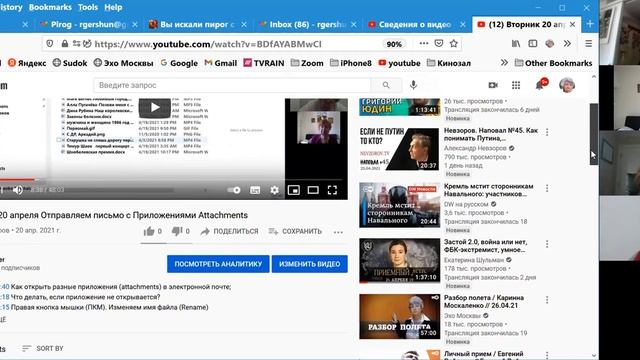Click the СОХРАНИТЬ save button
The width and height of the screenshot is (640, 360).
coord(295,231)
